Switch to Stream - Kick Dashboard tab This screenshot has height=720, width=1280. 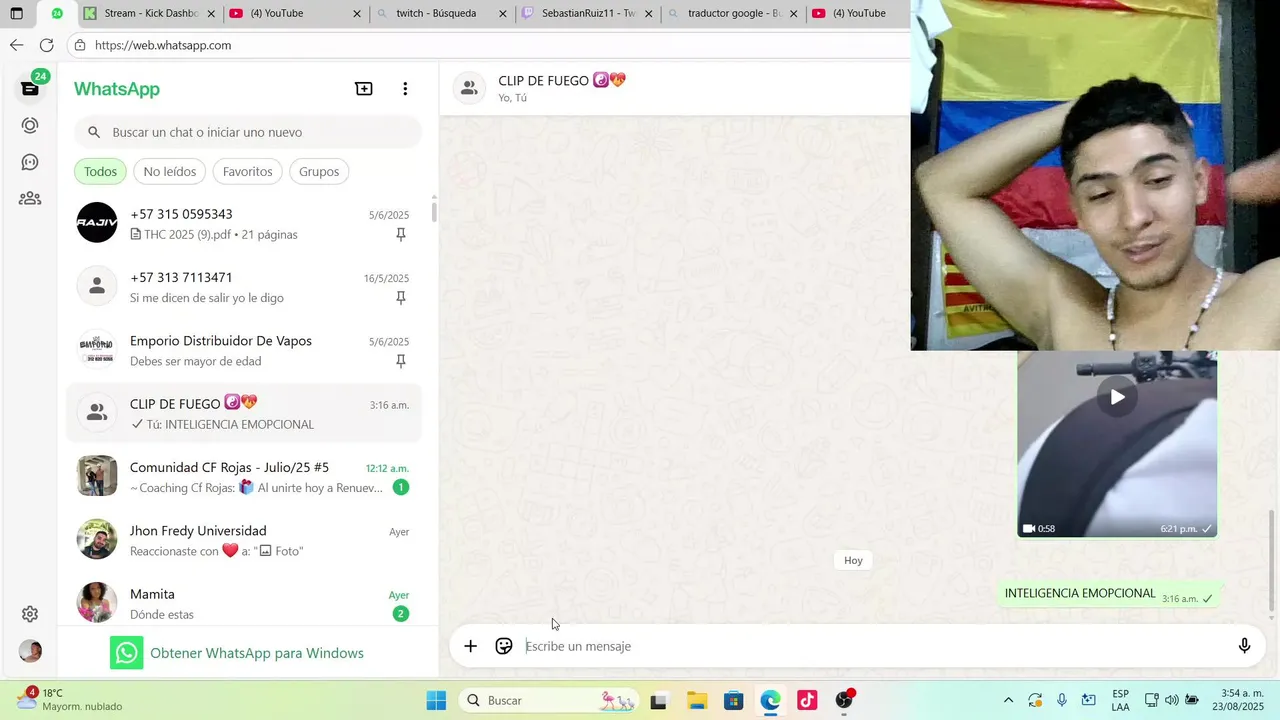coord(151,13)
